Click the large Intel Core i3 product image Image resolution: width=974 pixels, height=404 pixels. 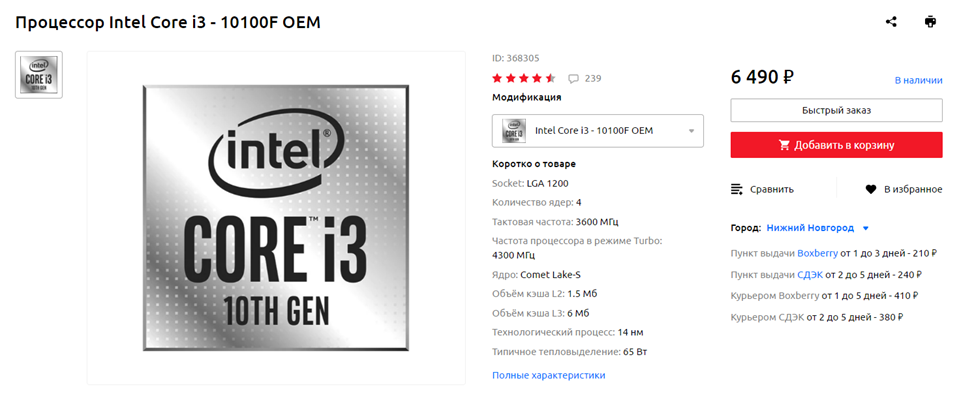pos(276,219)
